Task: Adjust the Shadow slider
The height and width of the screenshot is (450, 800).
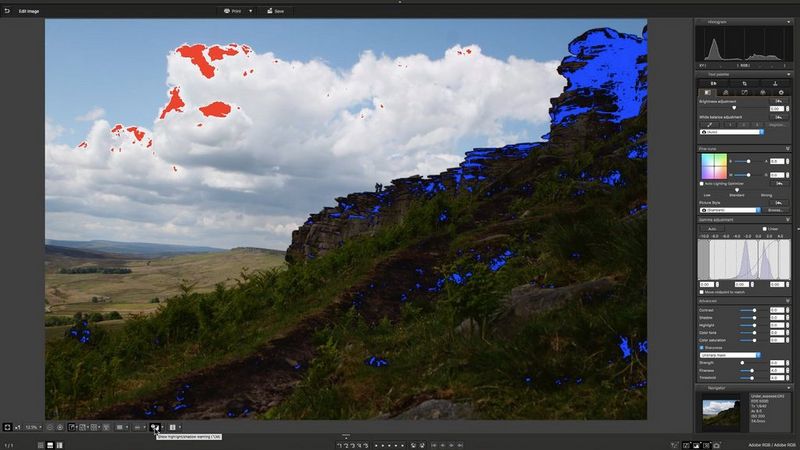Action: point(755,318)
